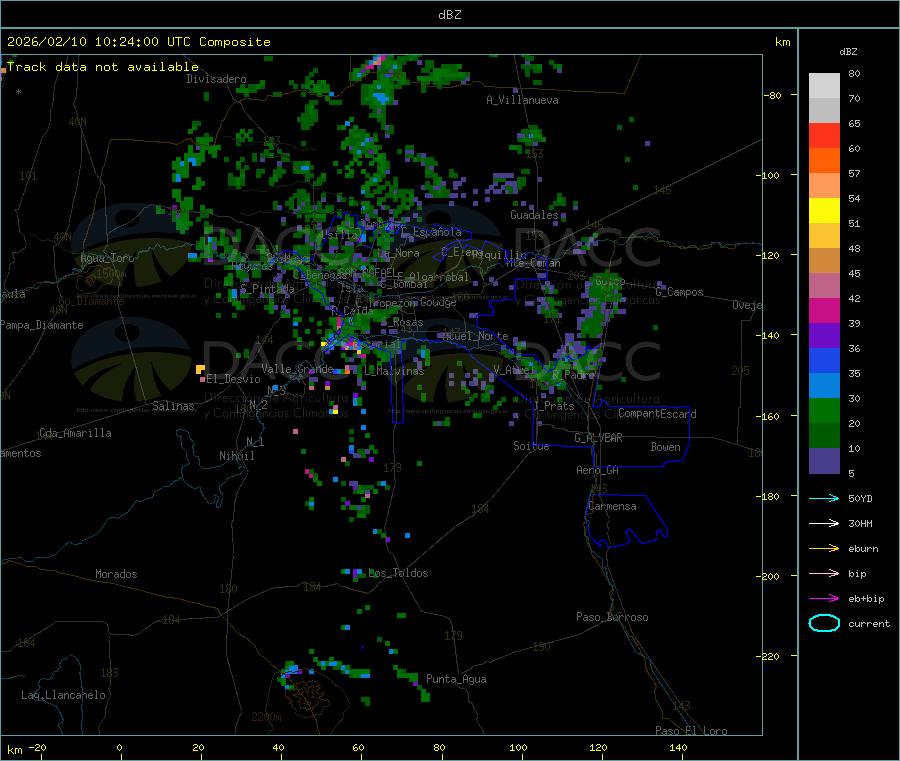
Task: Click the Cda_Amarilla map label
Action: tap(75, 433)
